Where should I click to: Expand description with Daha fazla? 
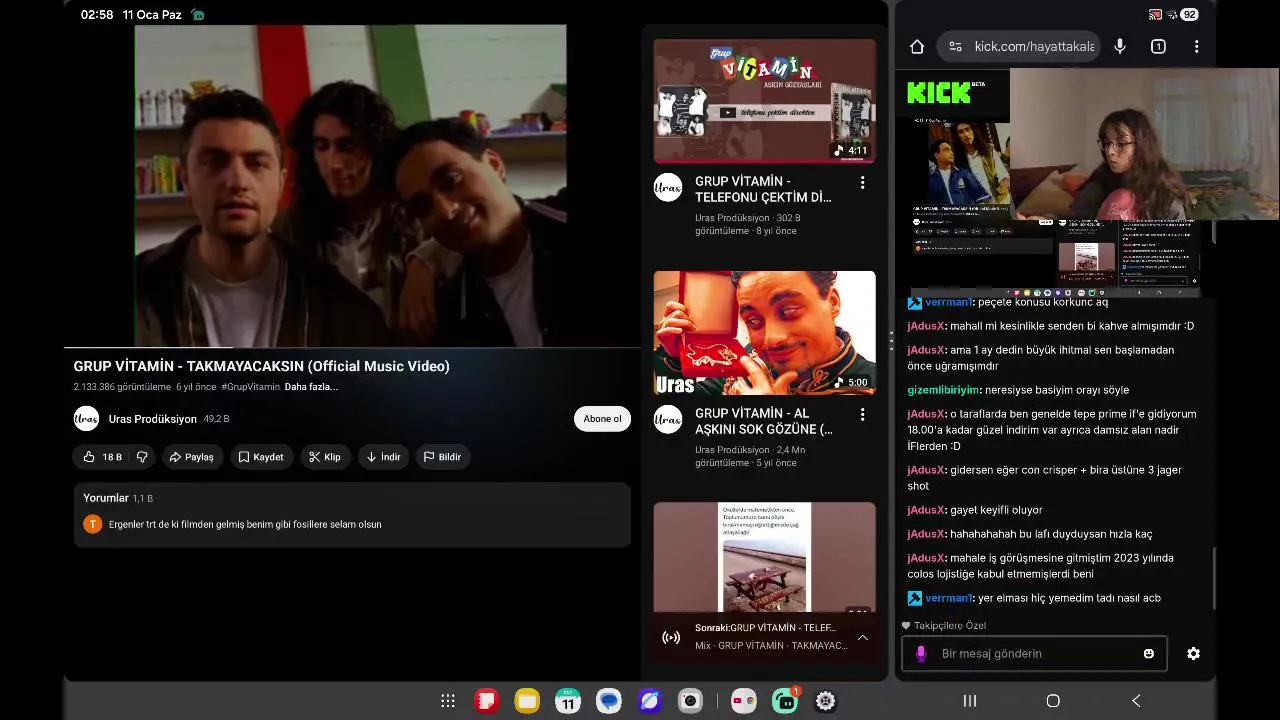click(x=311, y=387)
